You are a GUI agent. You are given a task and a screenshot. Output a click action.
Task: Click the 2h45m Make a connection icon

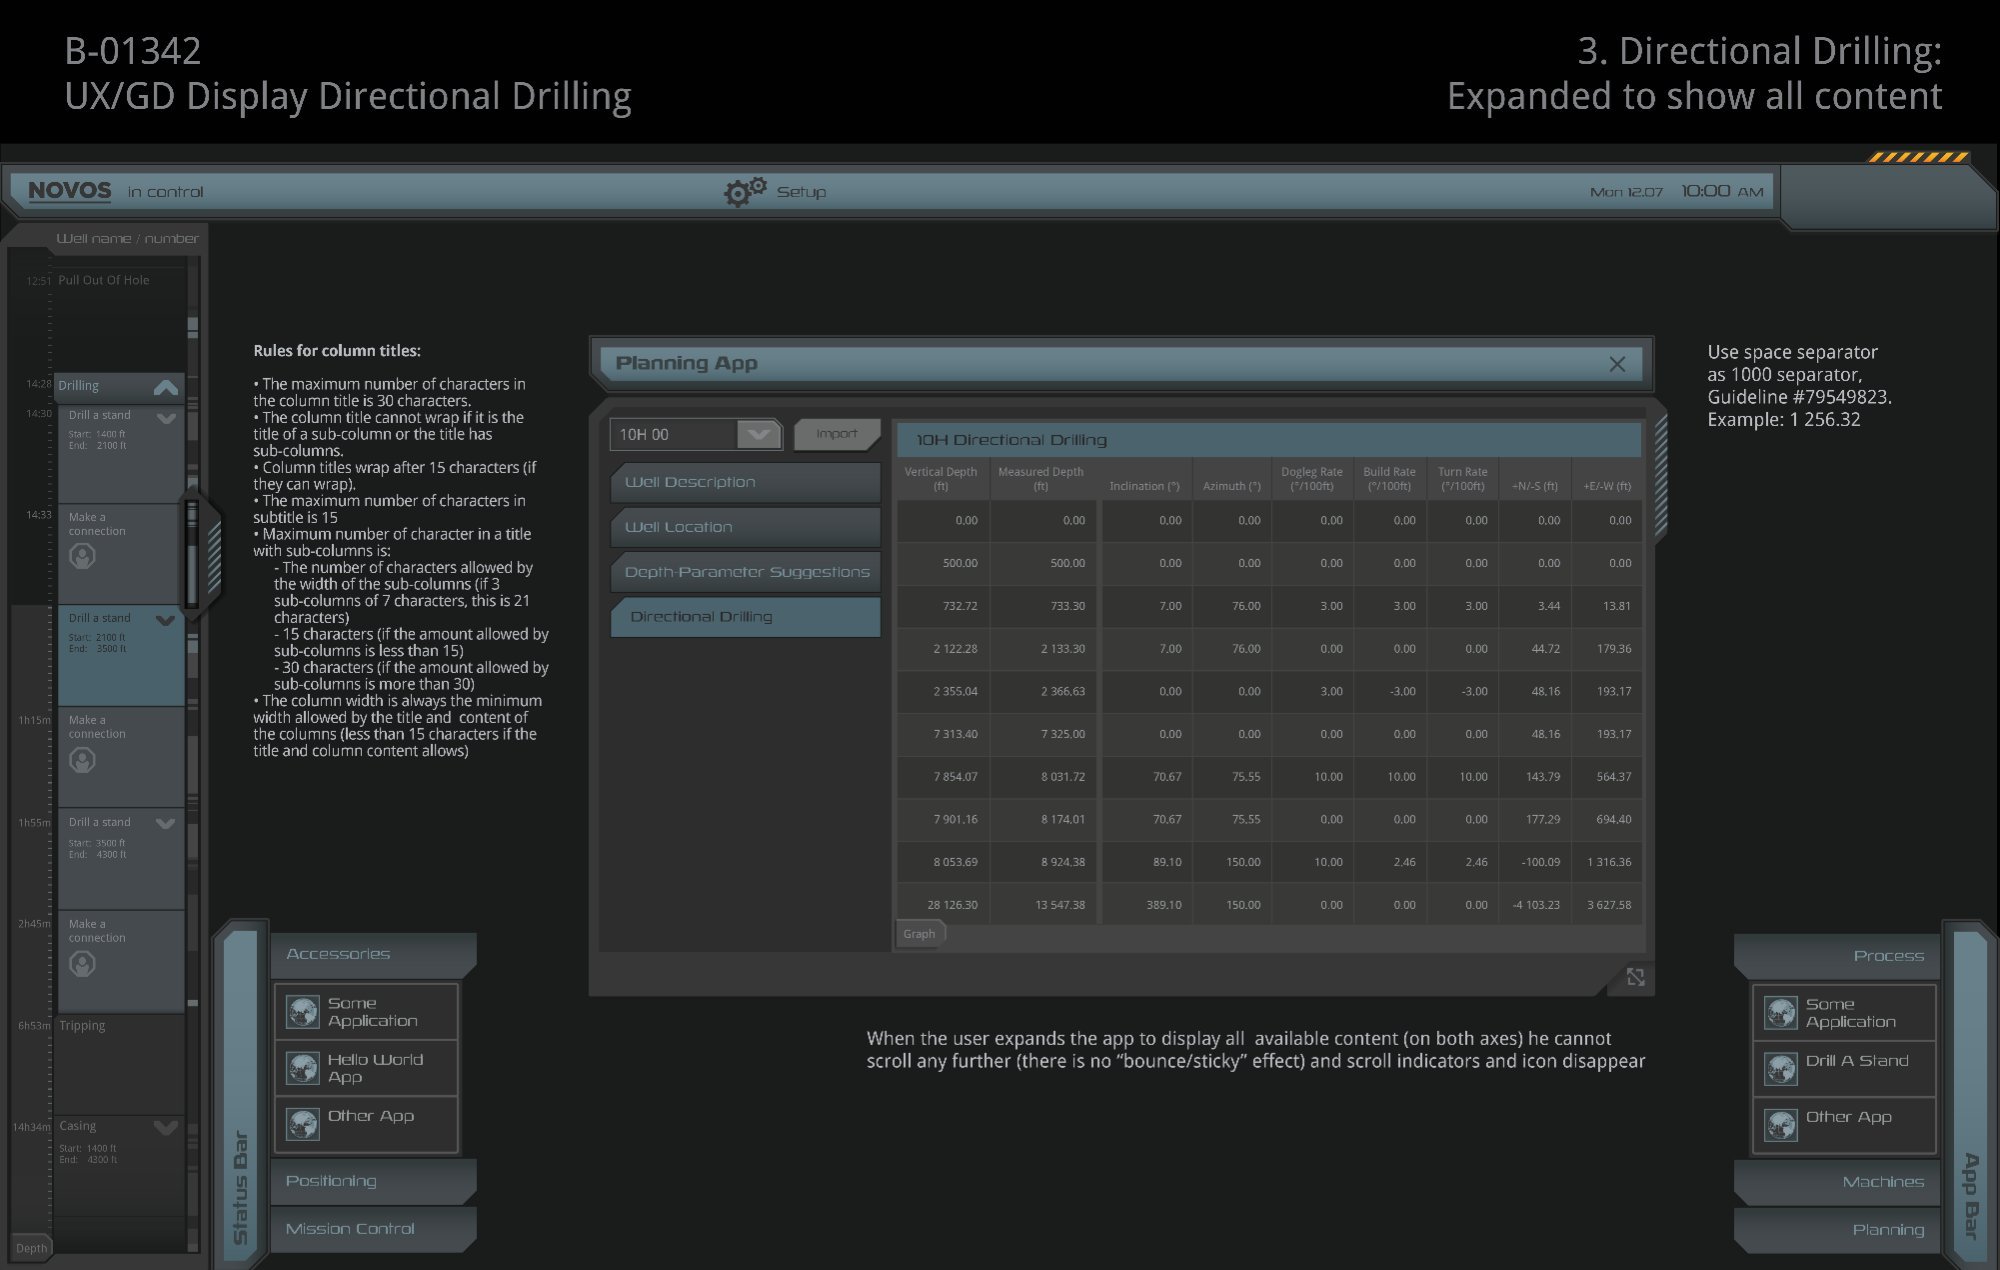click(x=82, y=964)
